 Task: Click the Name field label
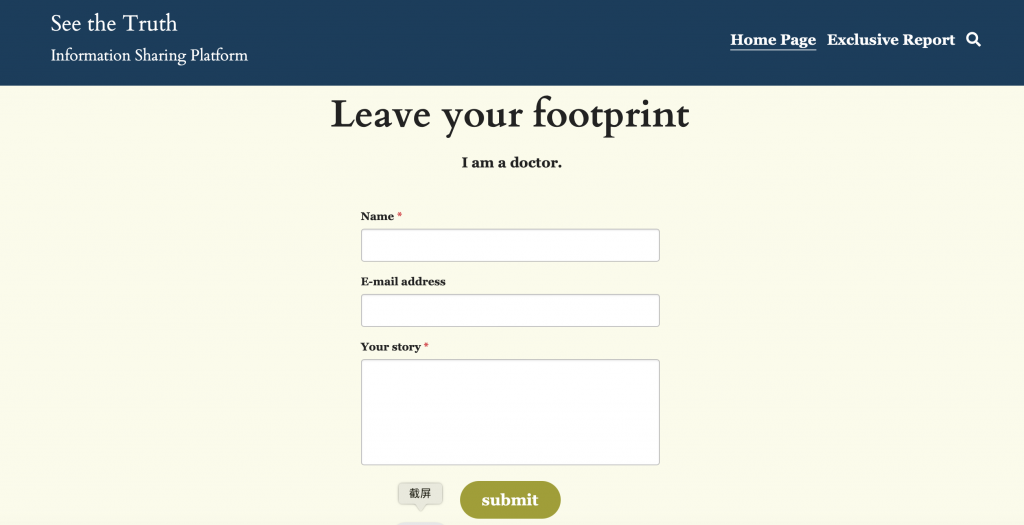point(377,216)
